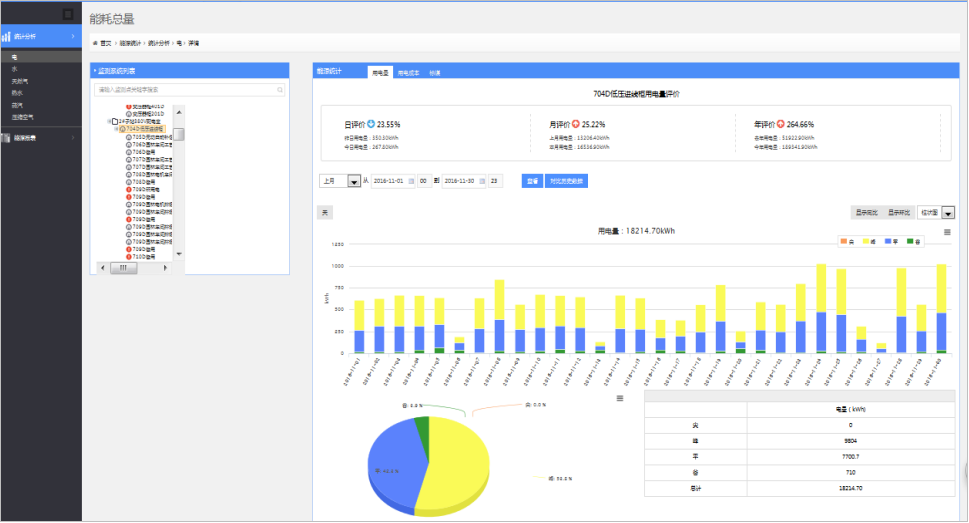Open pie chart hamburger export menu
969x523 pixels.
[620, 399]
